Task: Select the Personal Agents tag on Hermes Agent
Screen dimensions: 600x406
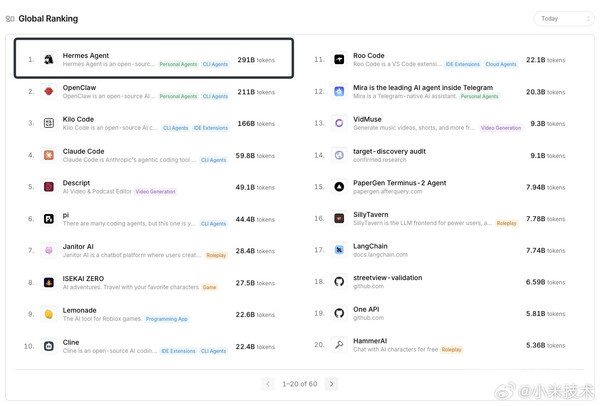Action: pos(178,64)
